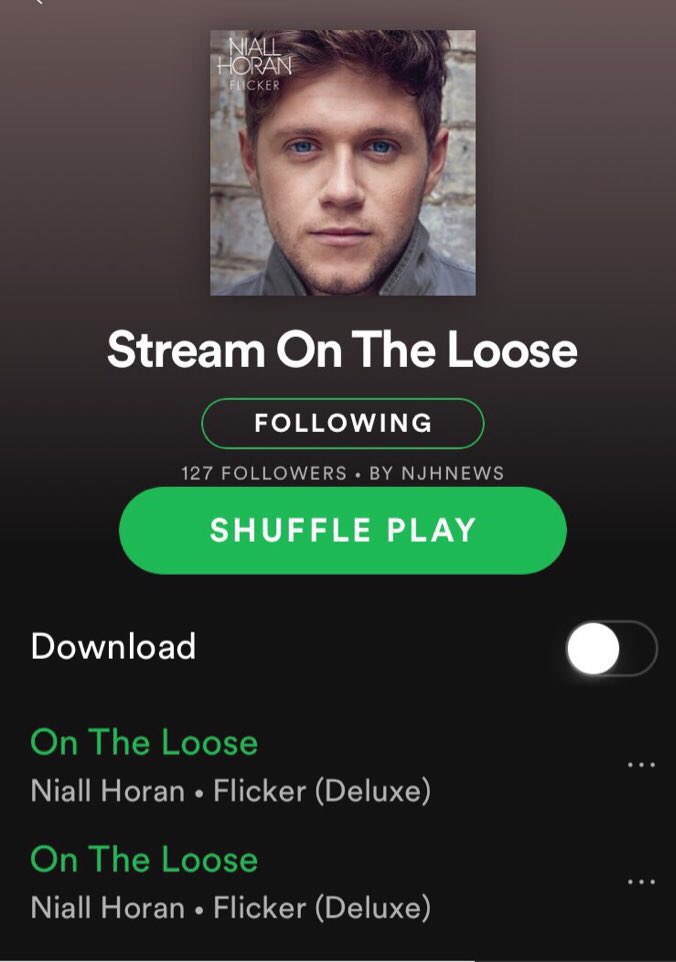Viewport: 676px width, 962px height.
Task: Go back using the partially visible top-left arrow
Action: pyautogui.click(x=39, y=2)
